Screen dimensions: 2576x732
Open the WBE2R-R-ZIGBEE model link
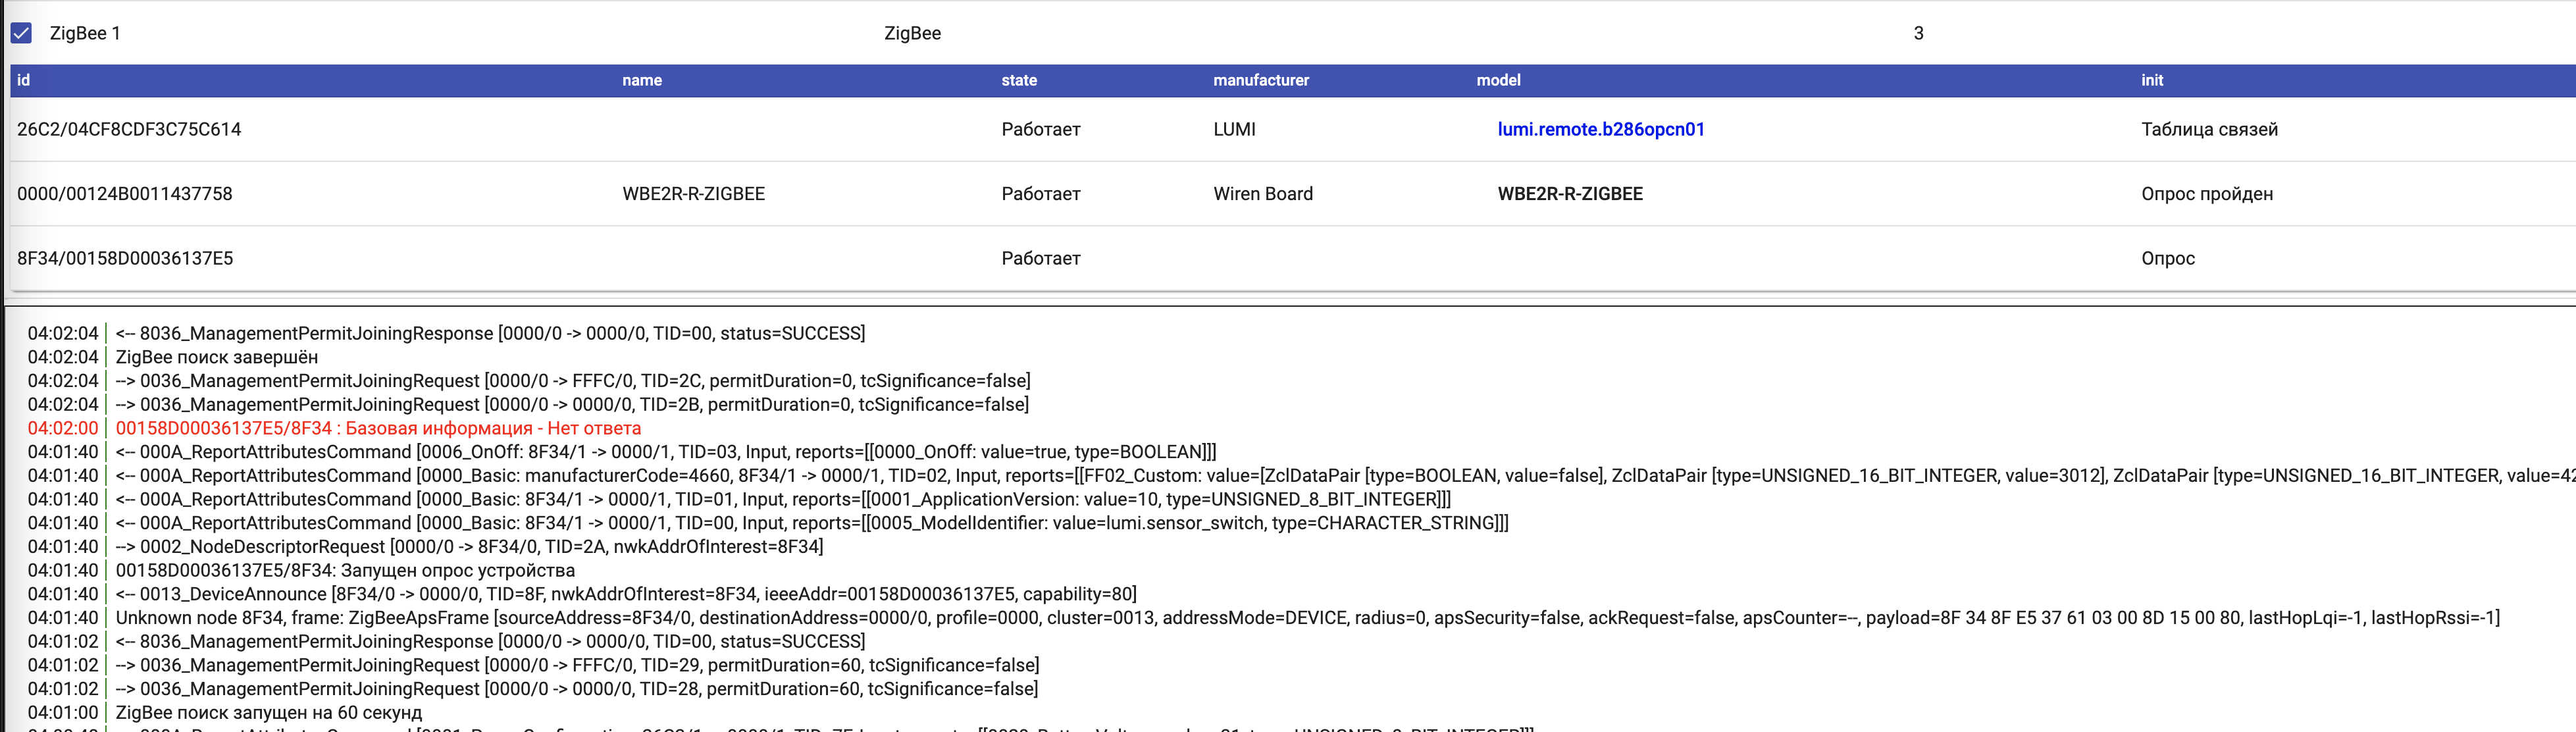tap(1570, 193)
